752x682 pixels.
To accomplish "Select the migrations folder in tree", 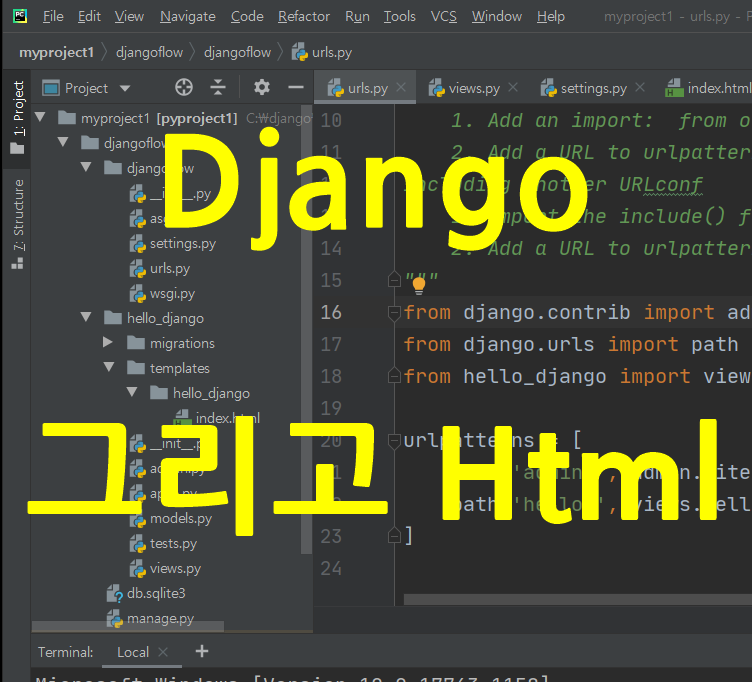I will [182, 343].
